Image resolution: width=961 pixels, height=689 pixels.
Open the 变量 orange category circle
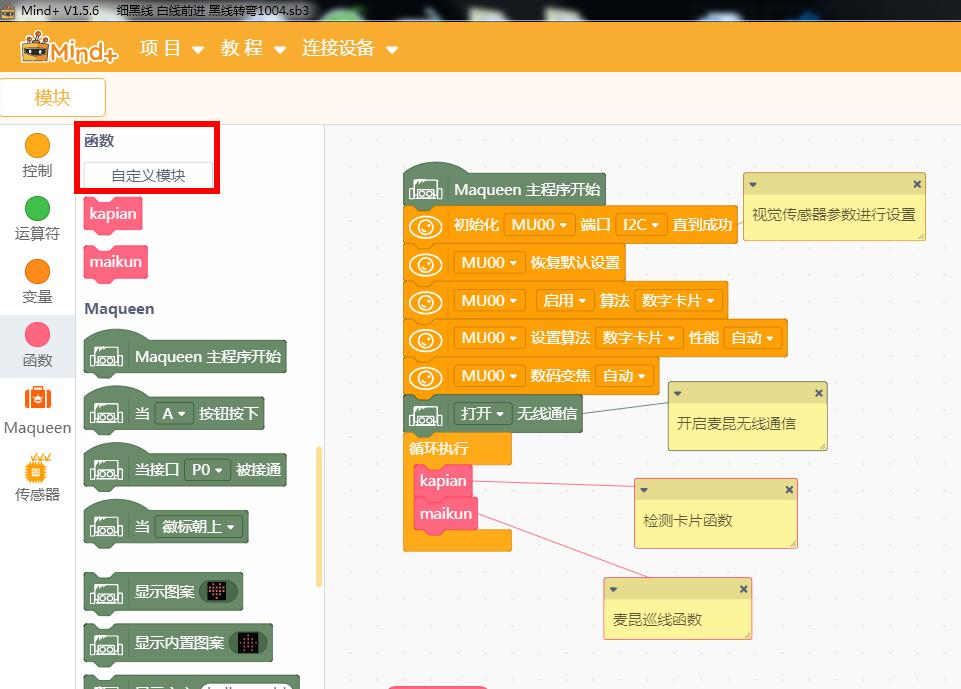[x=37, y=272]
